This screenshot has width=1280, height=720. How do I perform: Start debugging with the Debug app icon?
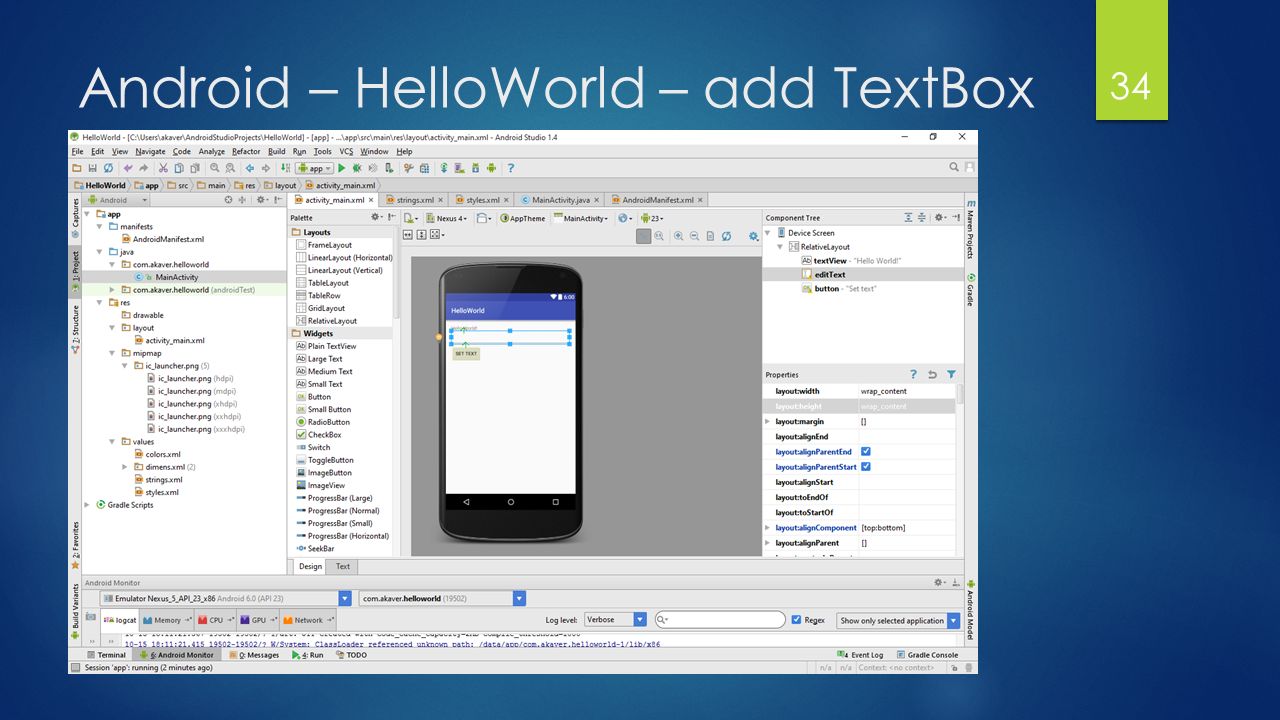356,168
